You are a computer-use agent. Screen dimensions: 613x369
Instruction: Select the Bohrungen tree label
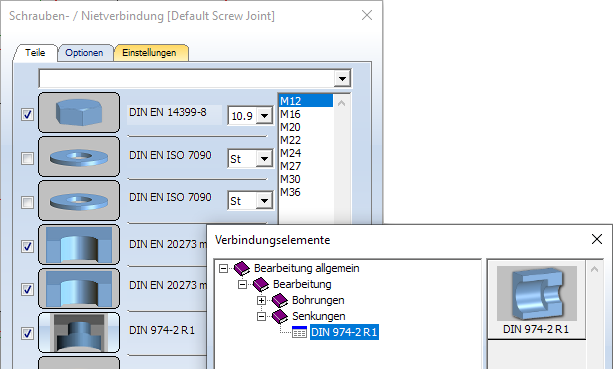tap(318, 300)
